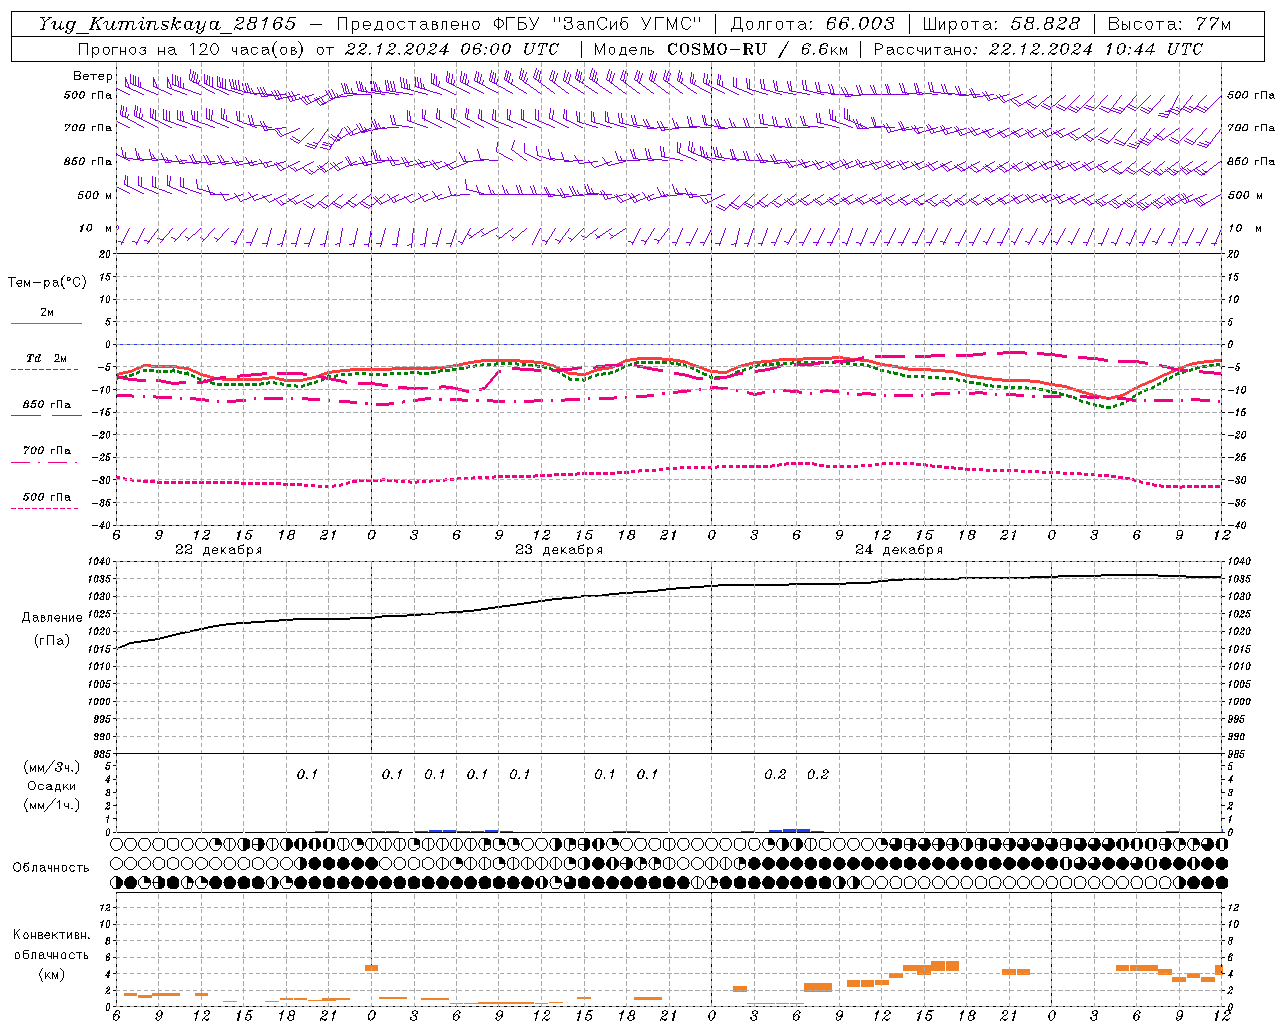Click the Облачность cloud cover label
Screen dimensions: 1280x1024
tap(51, 868)
